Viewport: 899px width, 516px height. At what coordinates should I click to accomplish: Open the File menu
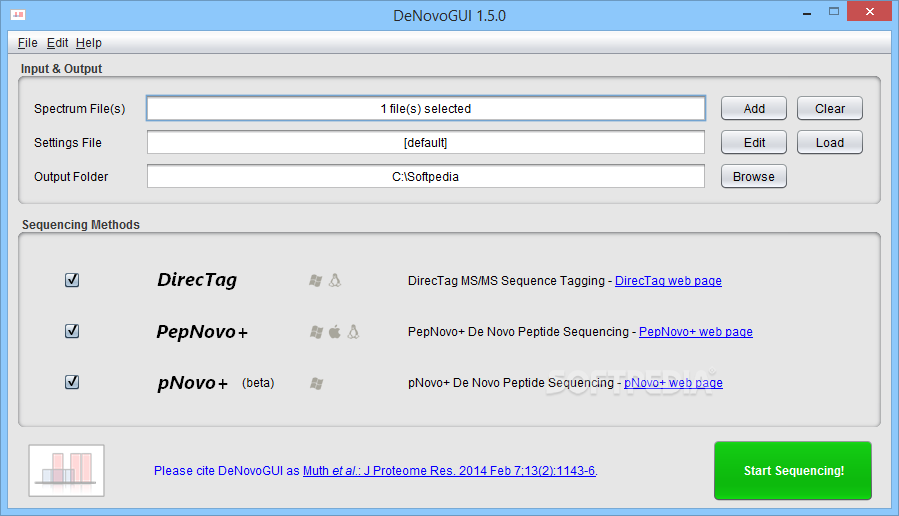click(x=28, y=43)
